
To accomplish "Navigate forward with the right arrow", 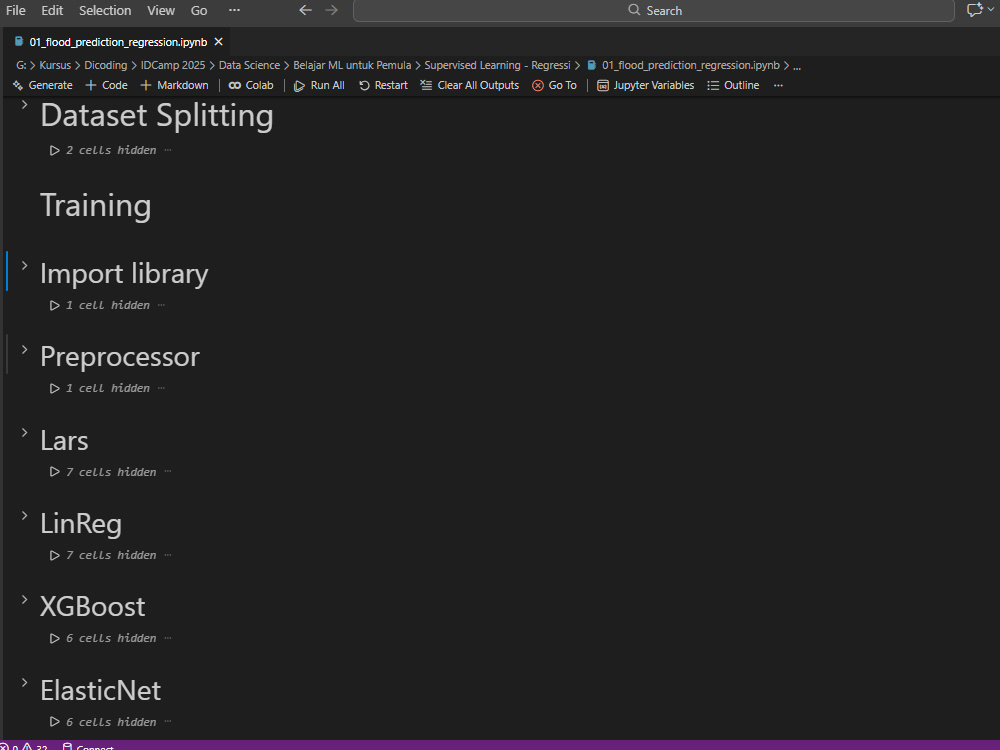I will [x=332, y=10].
